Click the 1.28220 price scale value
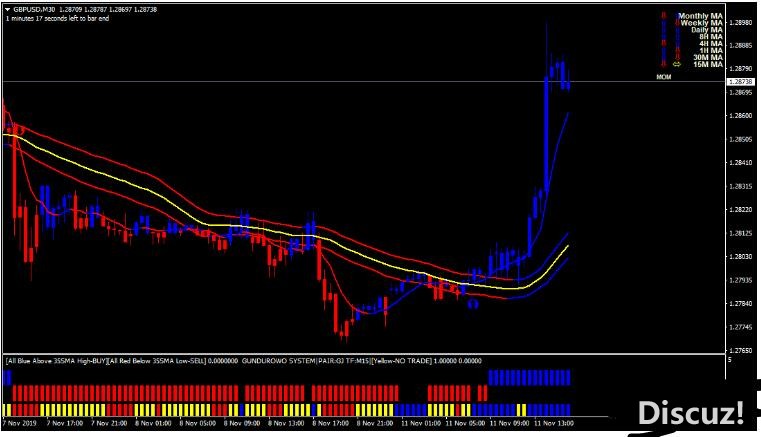 click(741, 210)
